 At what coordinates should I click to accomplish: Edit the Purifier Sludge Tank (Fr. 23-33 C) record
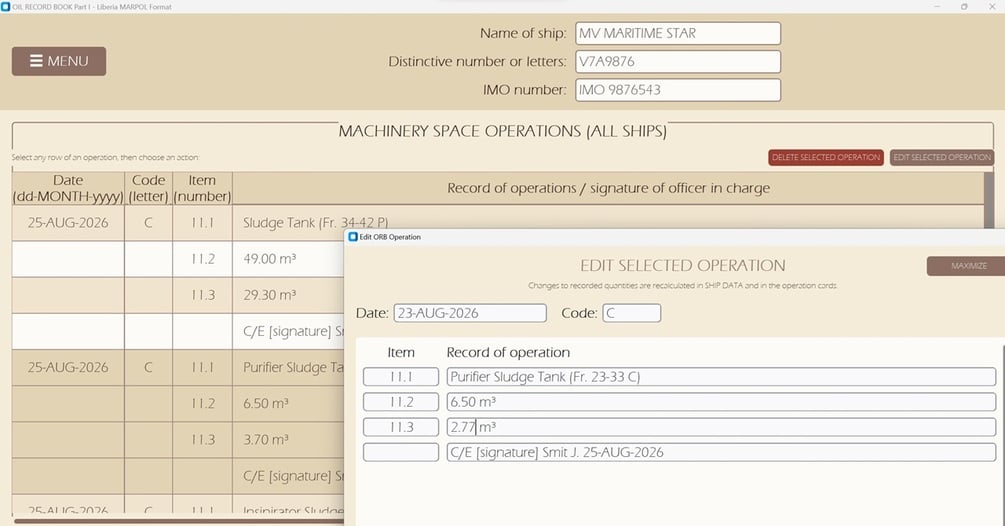tap(721, 377)
